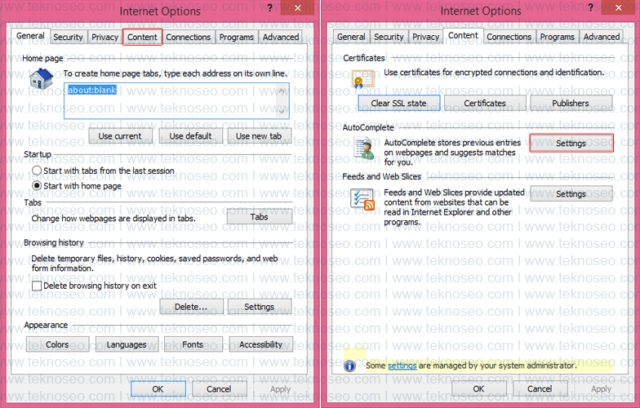Close the left Internet Options window
Image resolution: width=640 pixels, height=408 pixels.
pos(298,8)
